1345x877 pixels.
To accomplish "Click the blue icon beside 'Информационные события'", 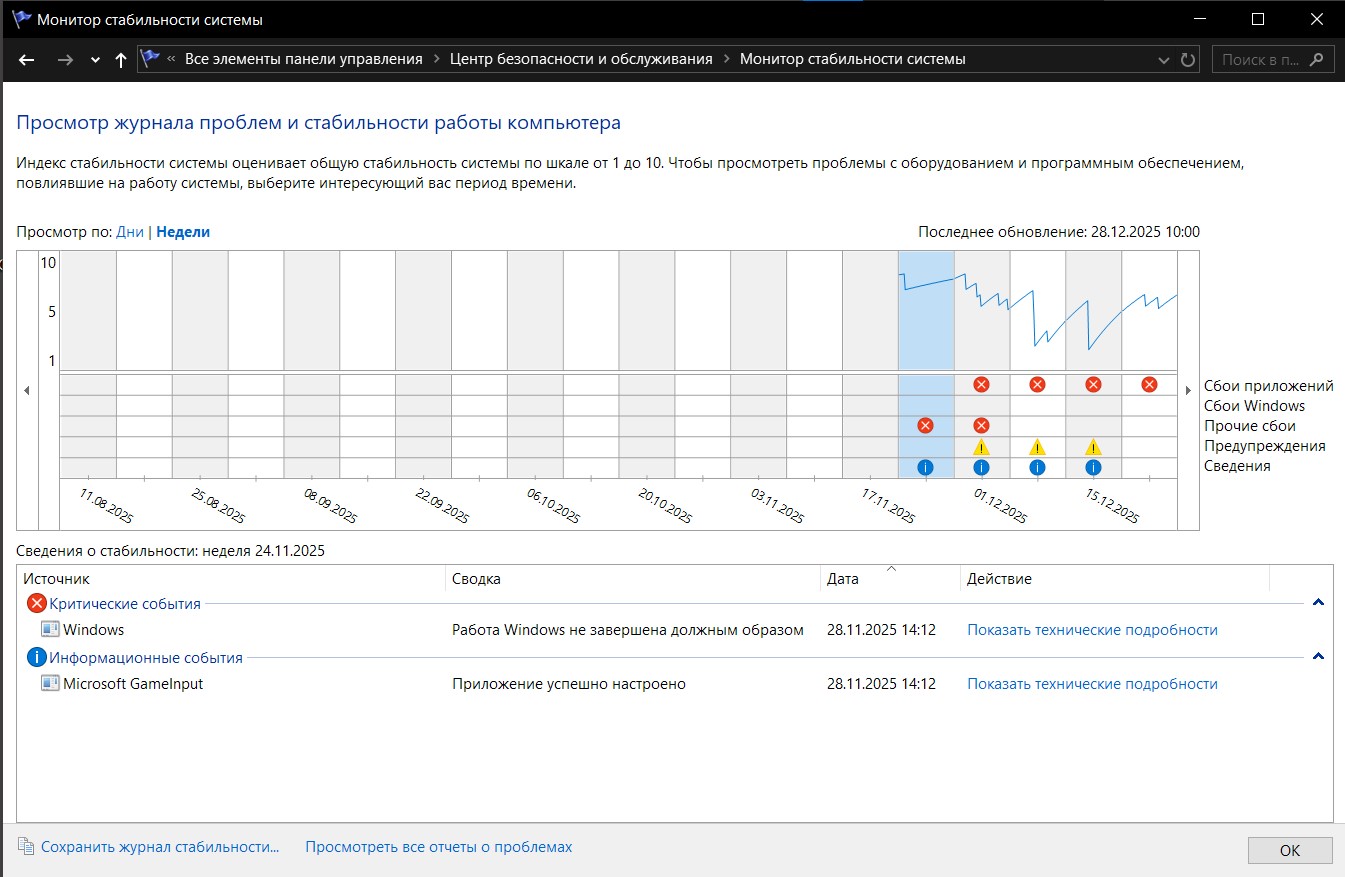I will click(x=37, y=658).
